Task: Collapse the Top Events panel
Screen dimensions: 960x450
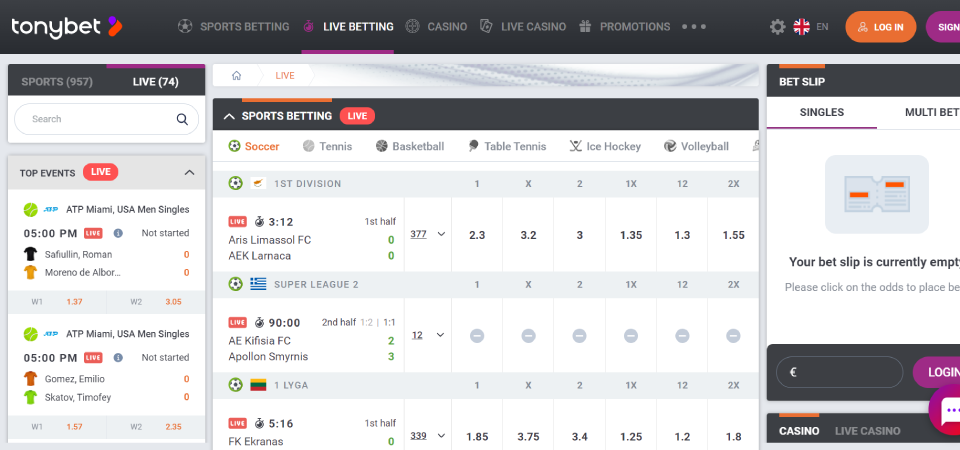Action: click(189, 173)
